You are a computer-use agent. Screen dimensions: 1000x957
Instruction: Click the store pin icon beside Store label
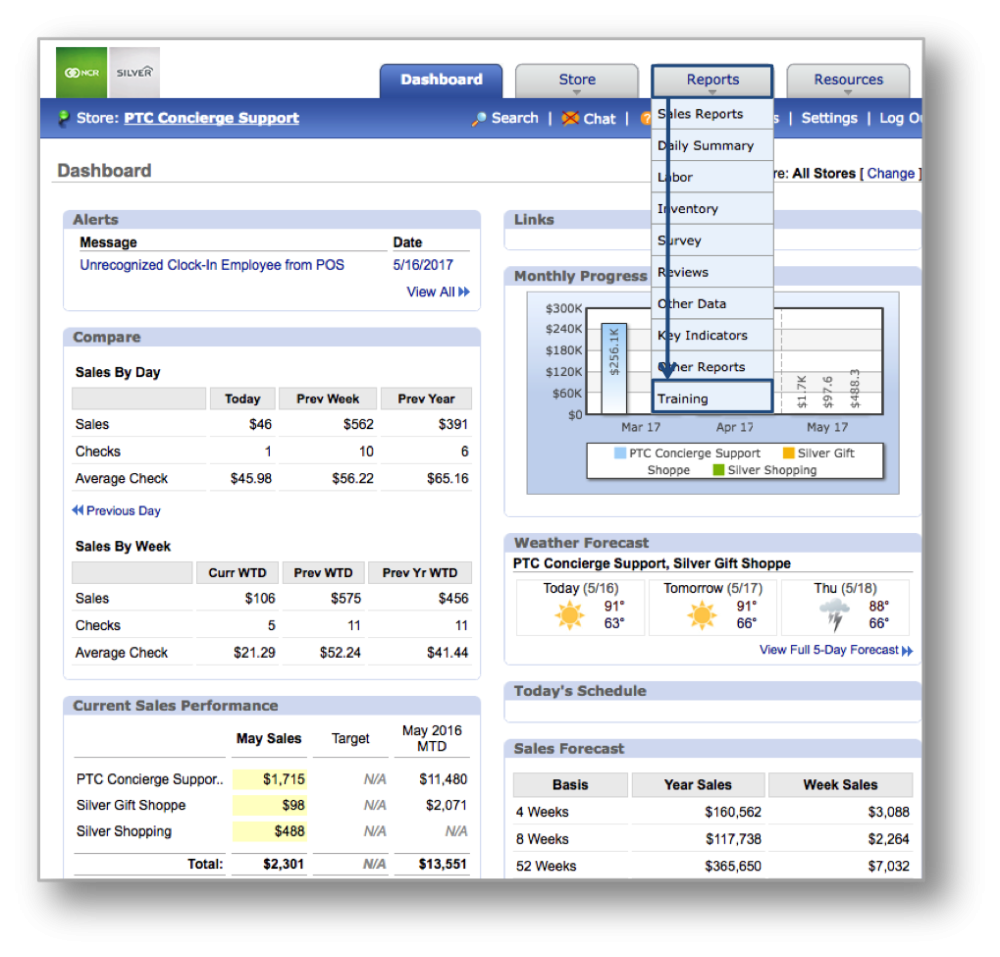tap(63, 118)
